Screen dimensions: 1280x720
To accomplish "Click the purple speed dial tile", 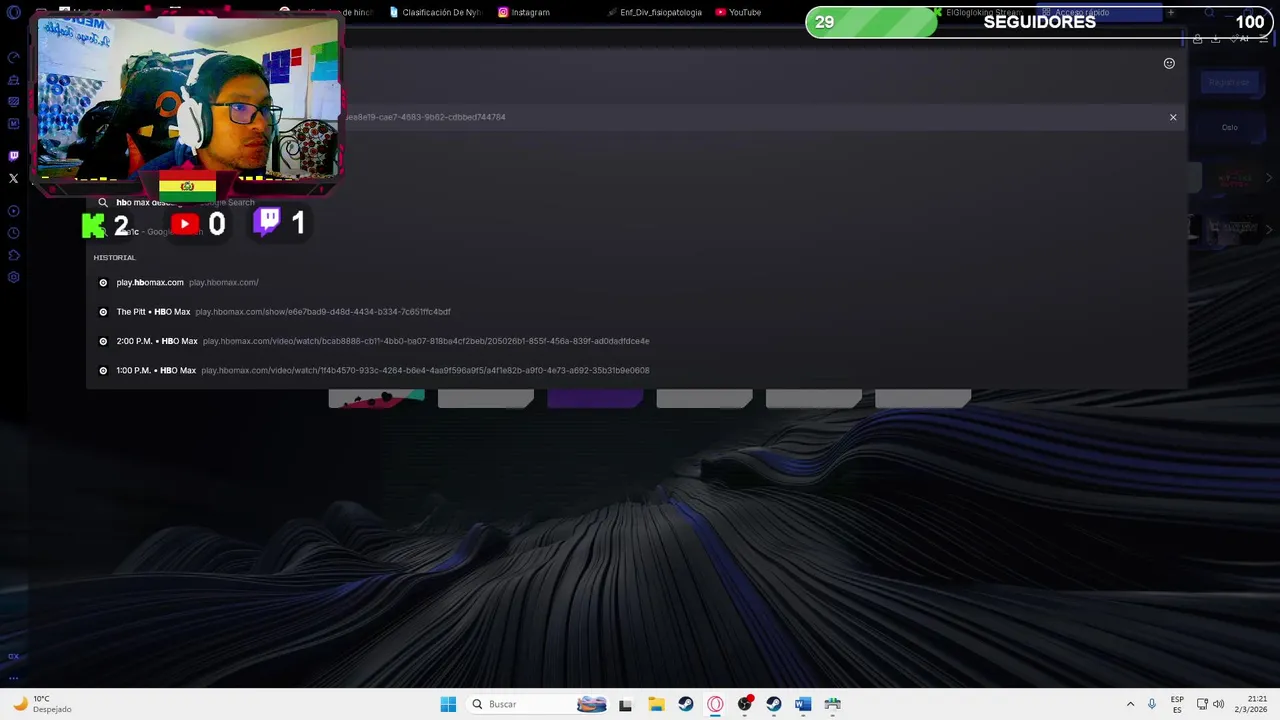I will [x=595, y=399].
